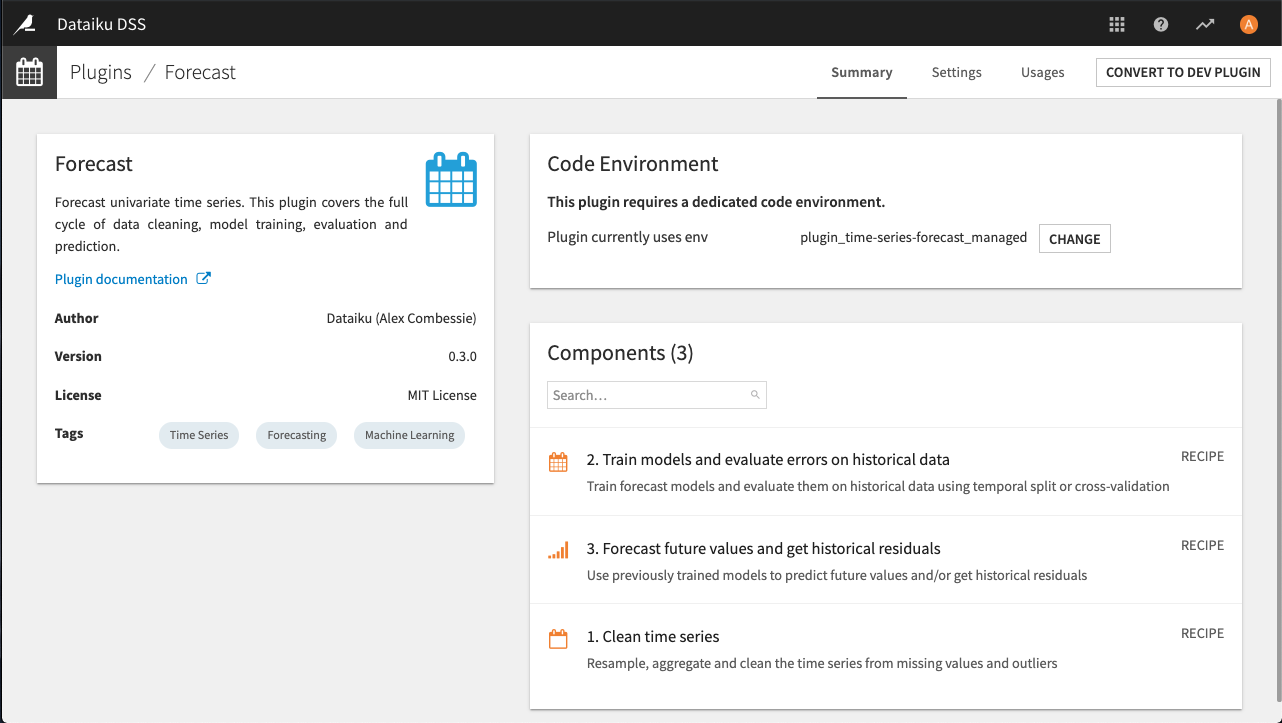Click the Dataiku DSS title text
Screen dimensions: 1282x723
[x=102, y=24]
